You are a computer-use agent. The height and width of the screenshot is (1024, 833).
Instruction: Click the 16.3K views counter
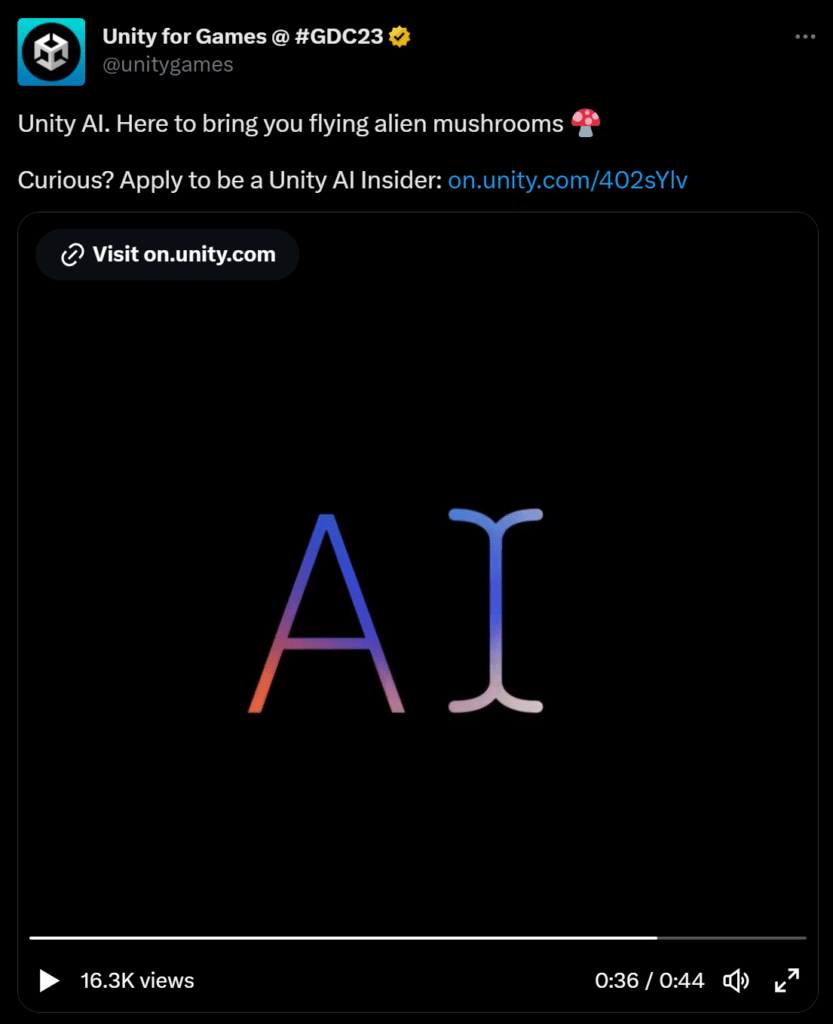(137, 980)
